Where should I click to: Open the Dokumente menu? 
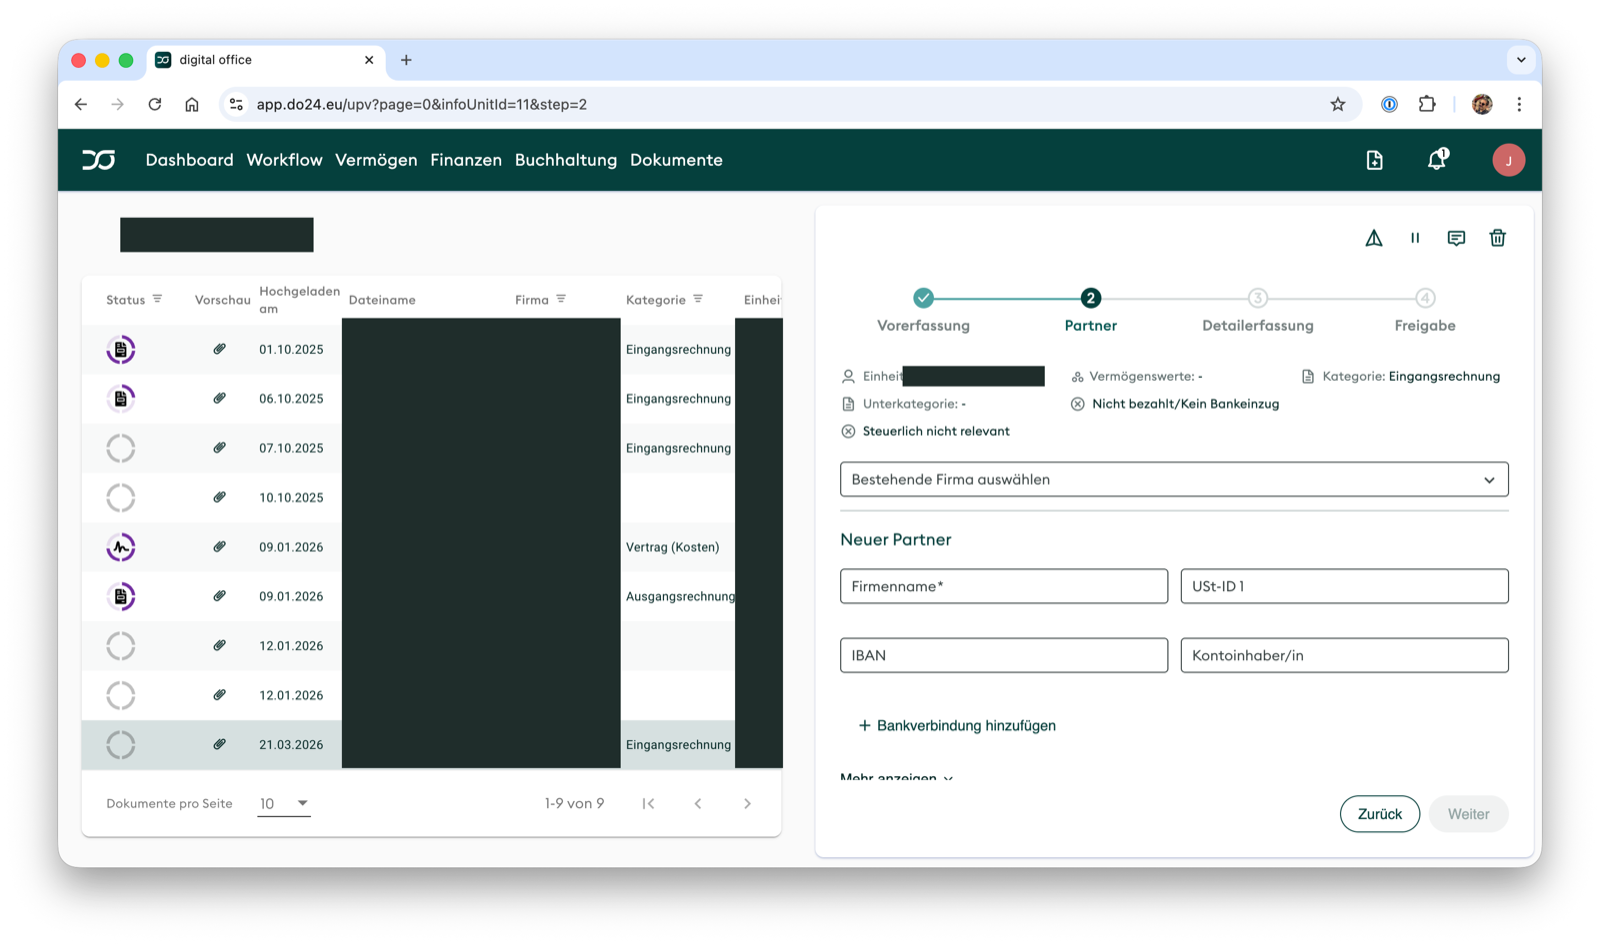point(676,160)
